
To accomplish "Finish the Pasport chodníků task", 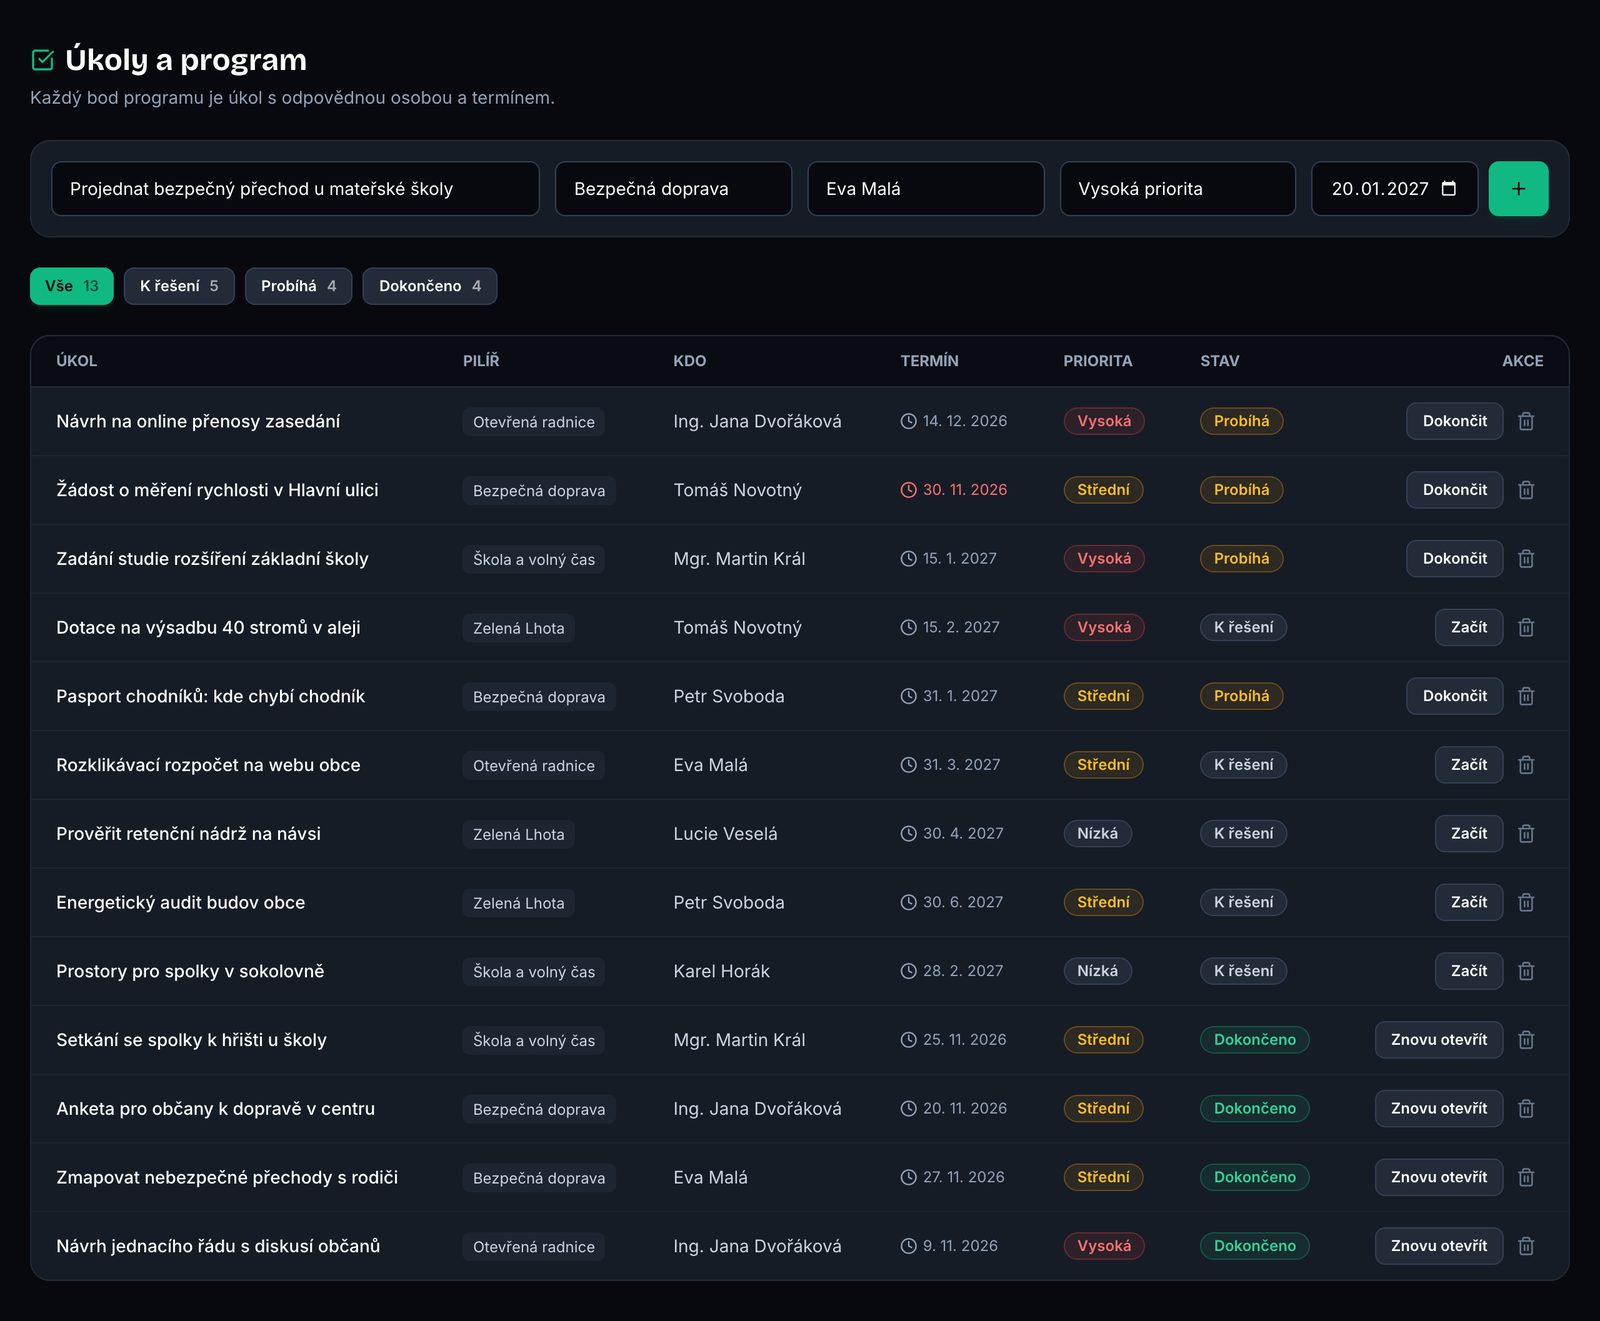I will click(1454, 696).
